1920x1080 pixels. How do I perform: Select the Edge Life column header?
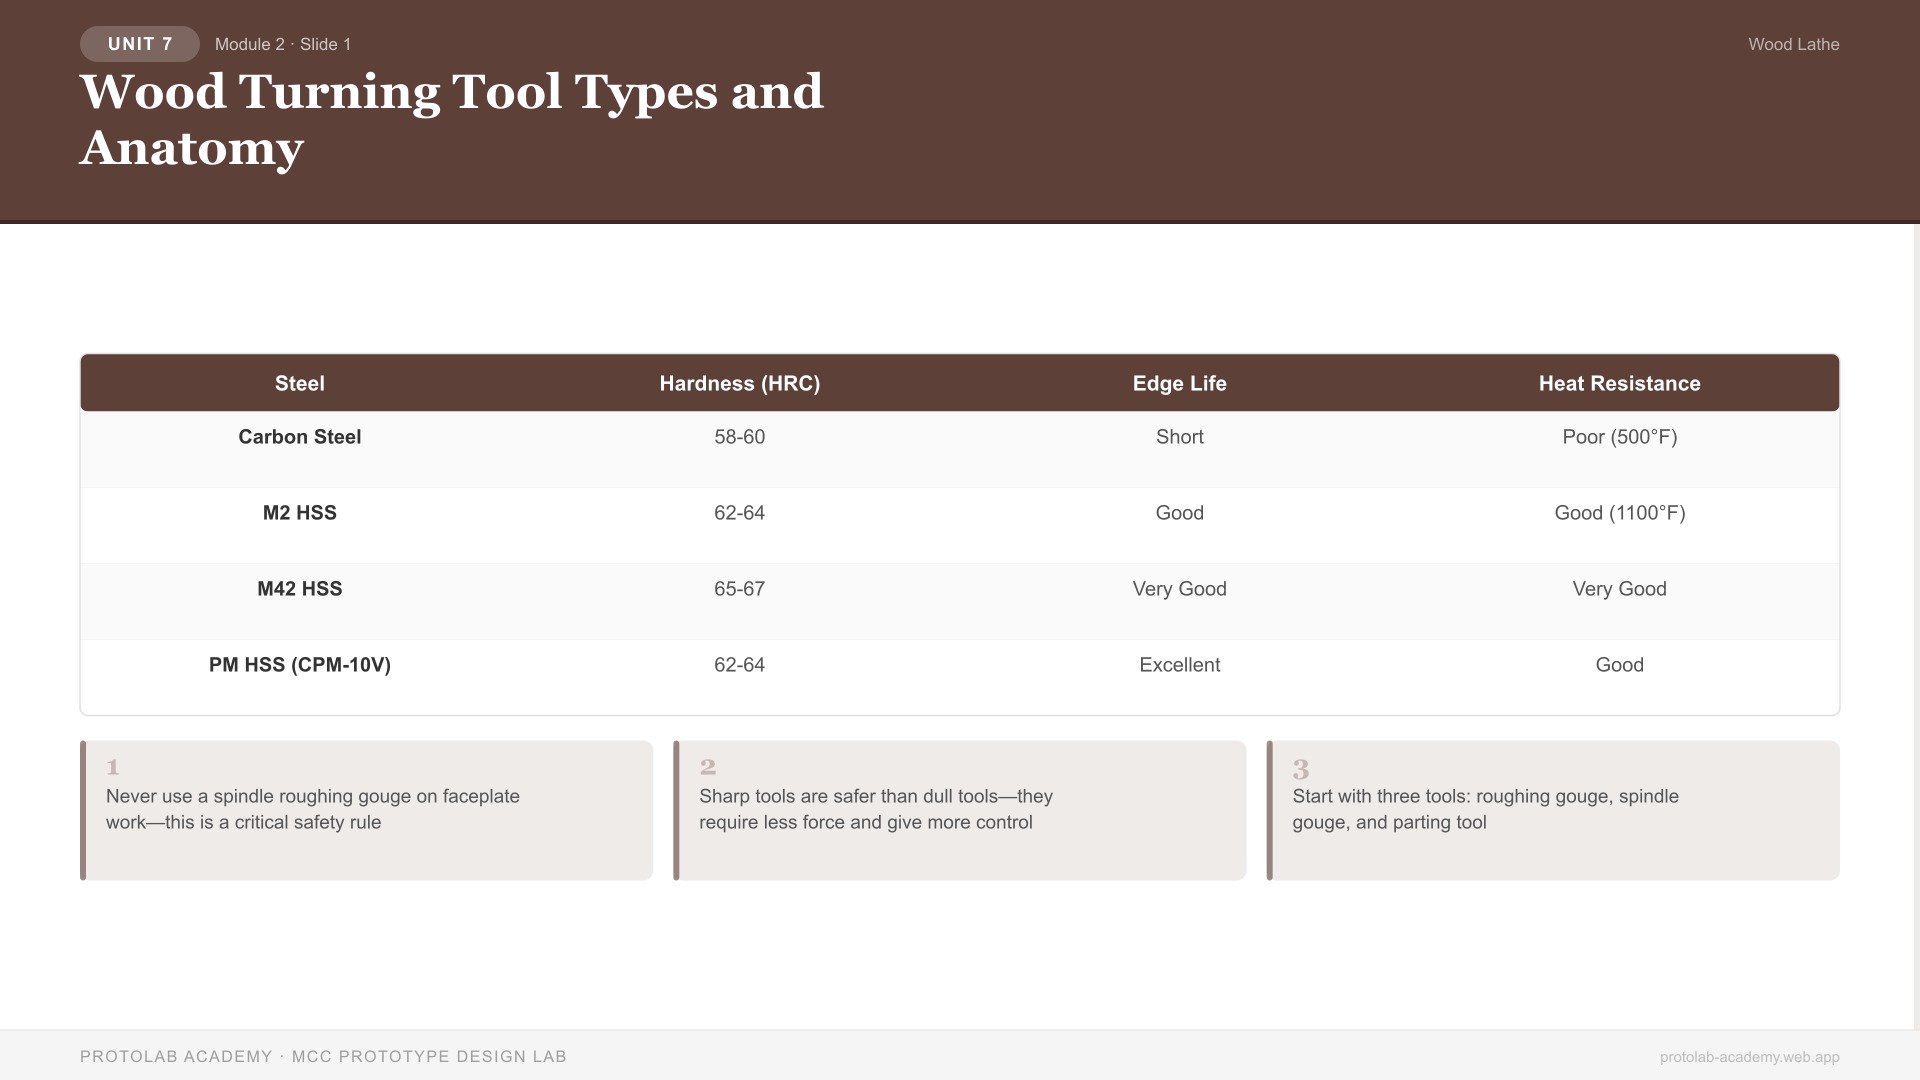[x=1179, y=383]
